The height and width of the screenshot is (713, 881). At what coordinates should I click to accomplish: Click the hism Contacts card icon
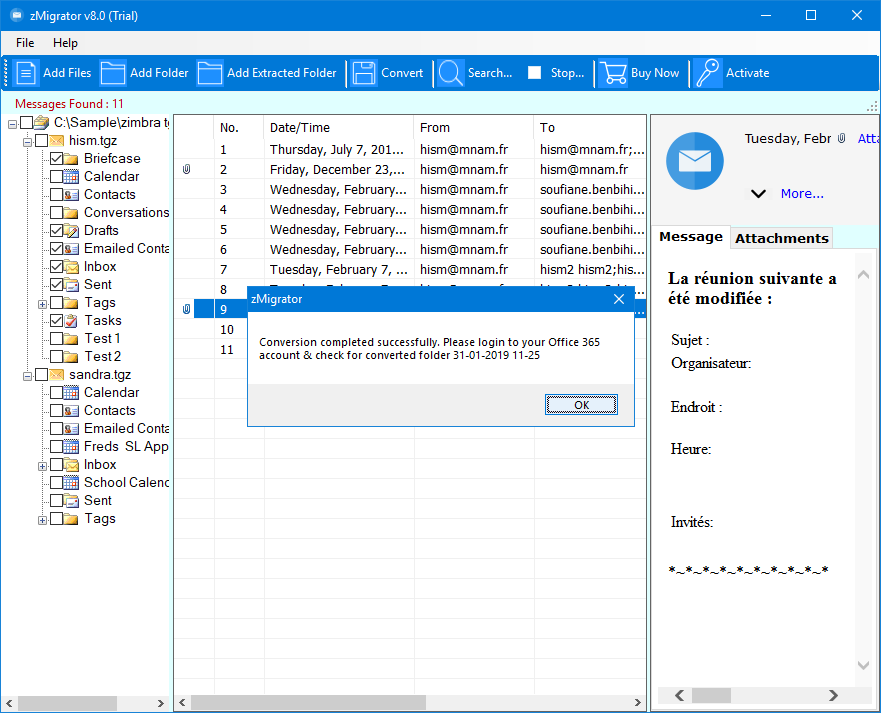(71, 194)
